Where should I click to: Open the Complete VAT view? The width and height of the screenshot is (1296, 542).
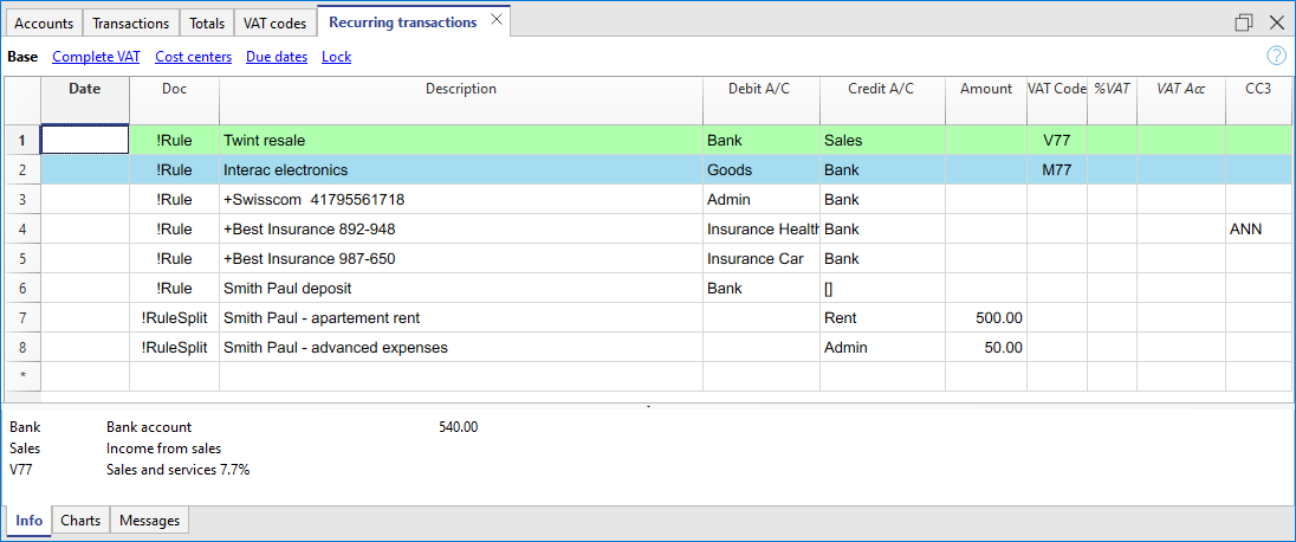[96, 57]
